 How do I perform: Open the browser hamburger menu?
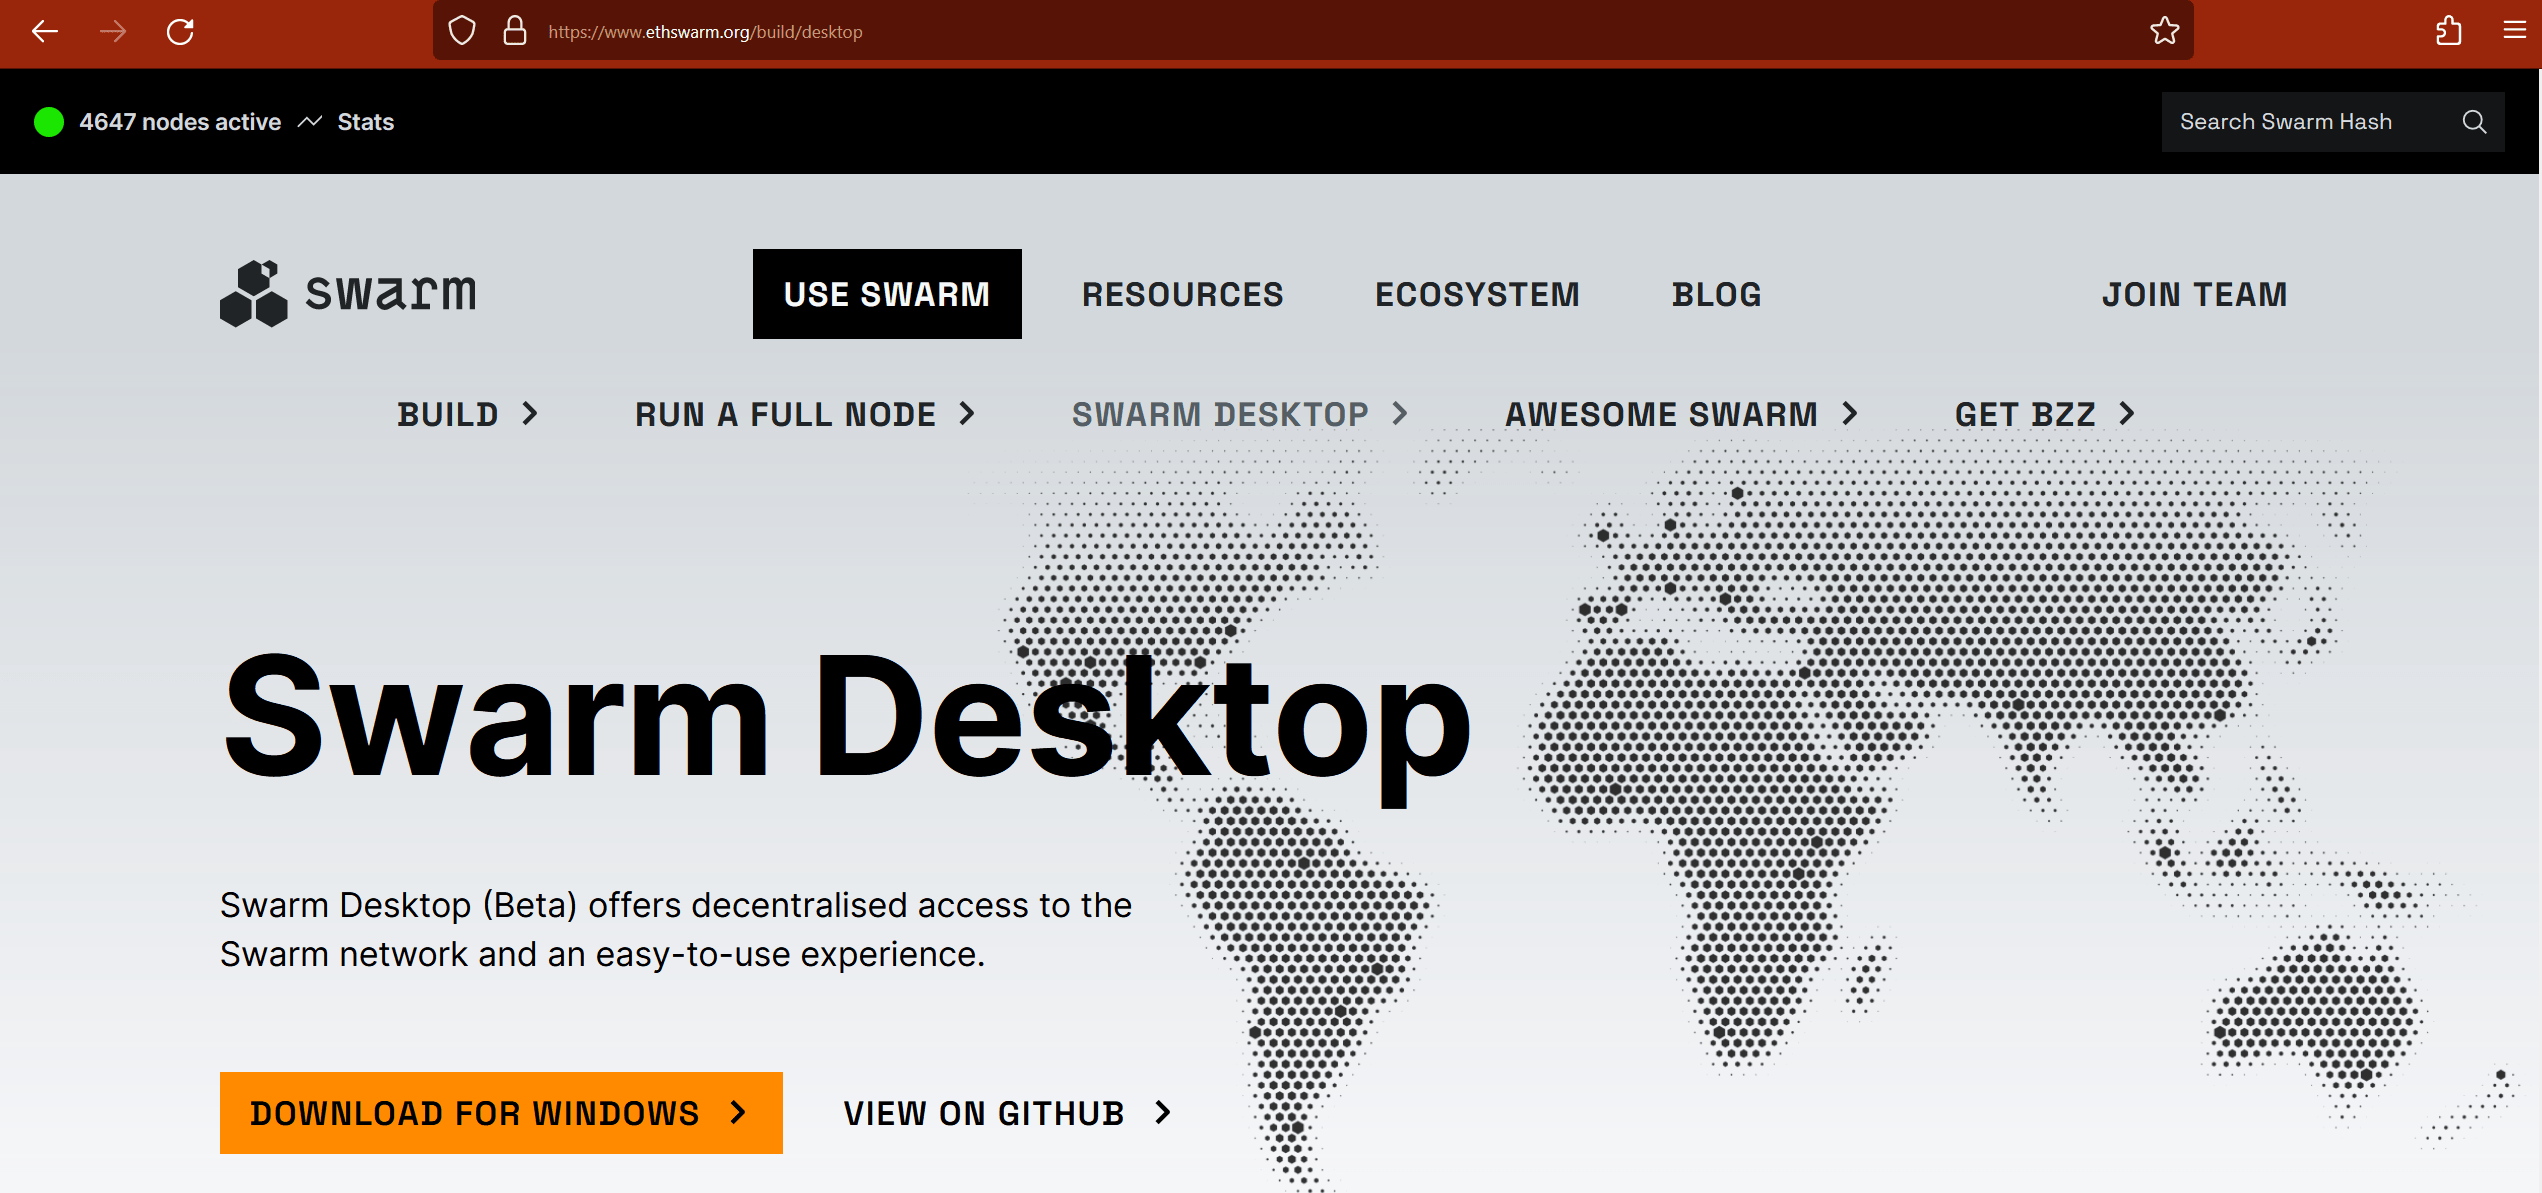2515,31
